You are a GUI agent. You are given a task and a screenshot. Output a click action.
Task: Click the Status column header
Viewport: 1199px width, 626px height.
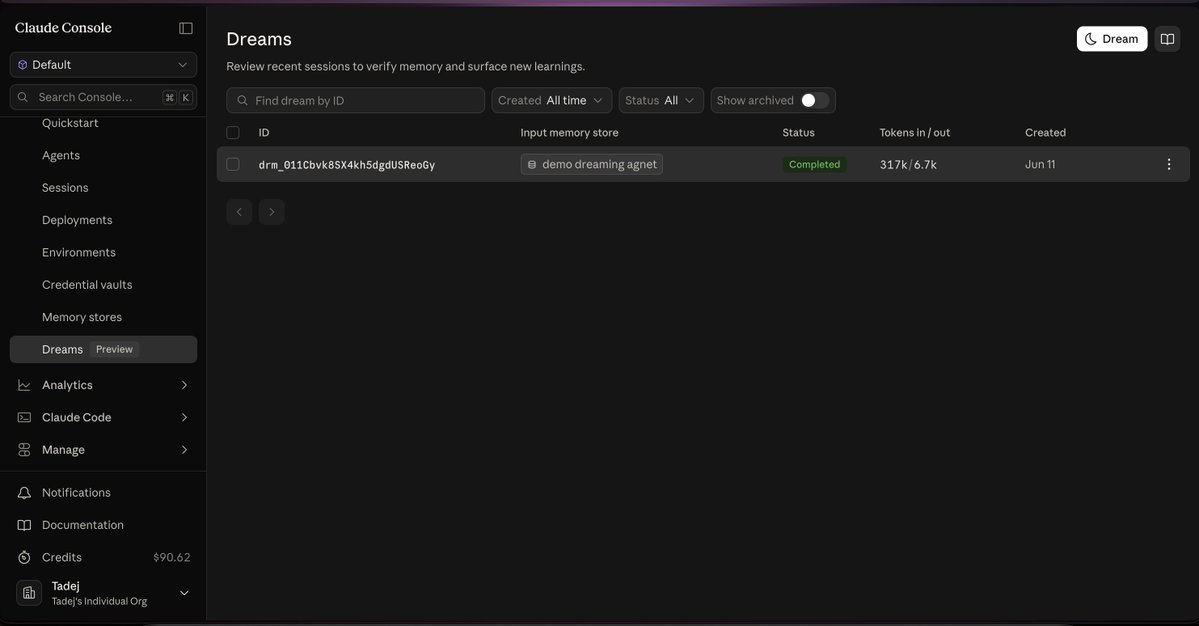click(798, 132)
